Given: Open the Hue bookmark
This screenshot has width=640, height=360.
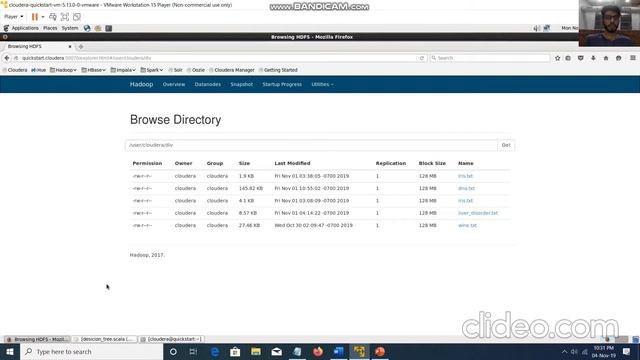Looking at the screenshot, I should point(38,70).
